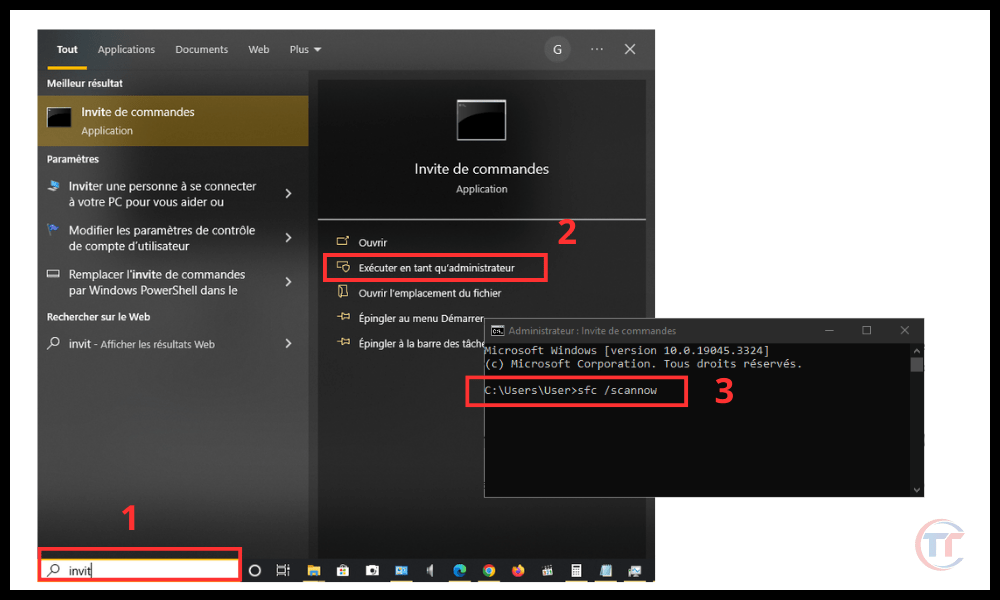
Task: Expand arrow for 'Modifier les paramètres' result
Action: [x=289, y=238]
